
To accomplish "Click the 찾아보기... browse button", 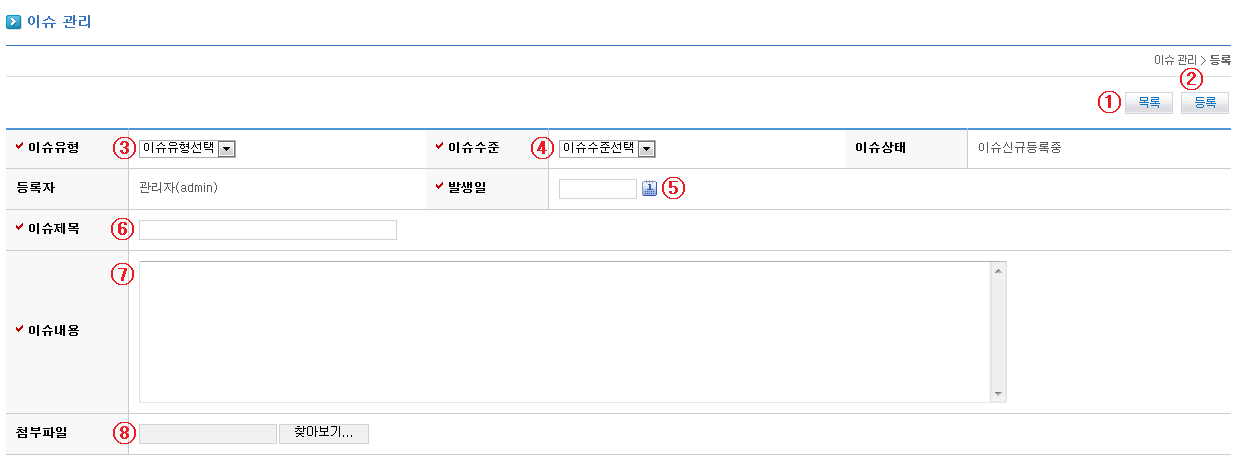I will 324,433.
